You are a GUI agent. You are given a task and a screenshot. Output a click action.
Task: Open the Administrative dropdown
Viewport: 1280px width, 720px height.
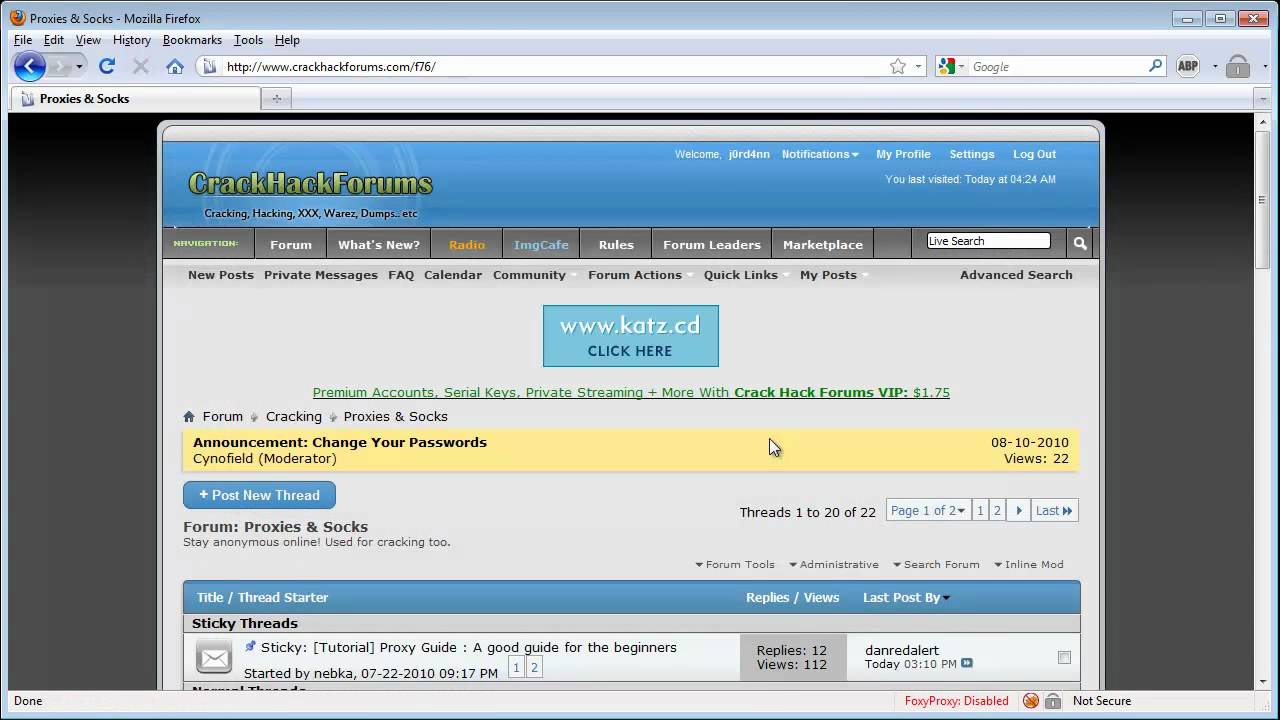click(834, 564)
